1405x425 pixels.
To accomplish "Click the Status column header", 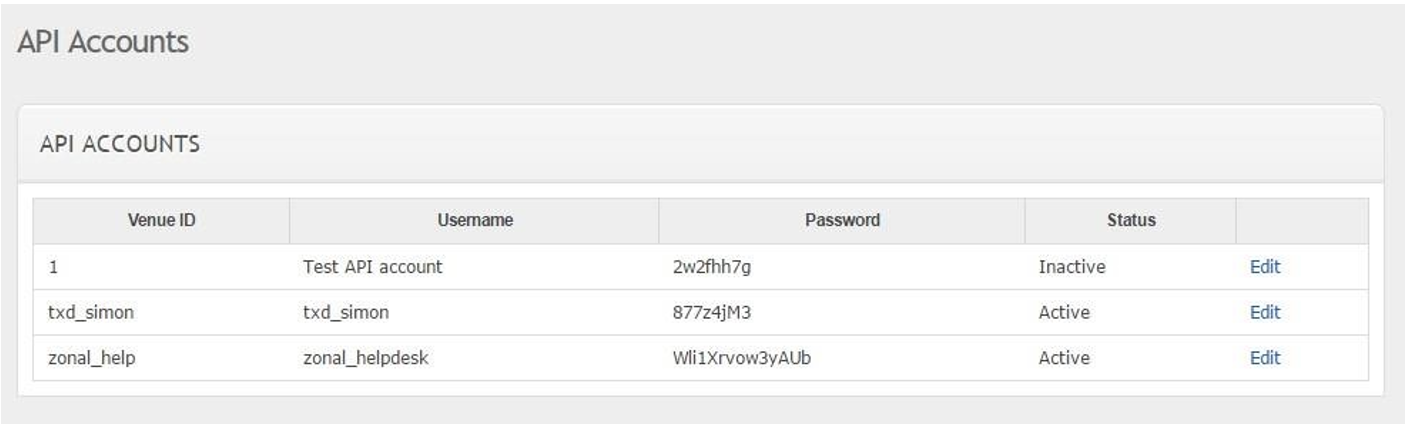I will click(x=1130, y=220).
